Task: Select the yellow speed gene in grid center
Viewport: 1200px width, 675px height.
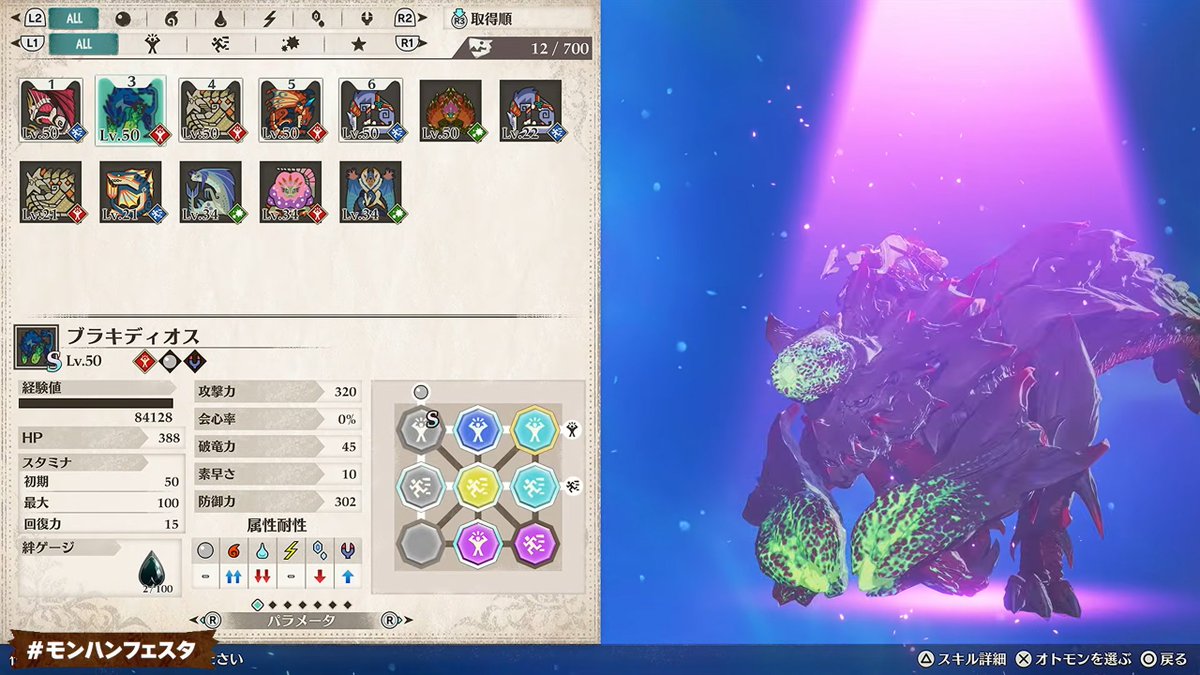Action: [x=476, y=487]
